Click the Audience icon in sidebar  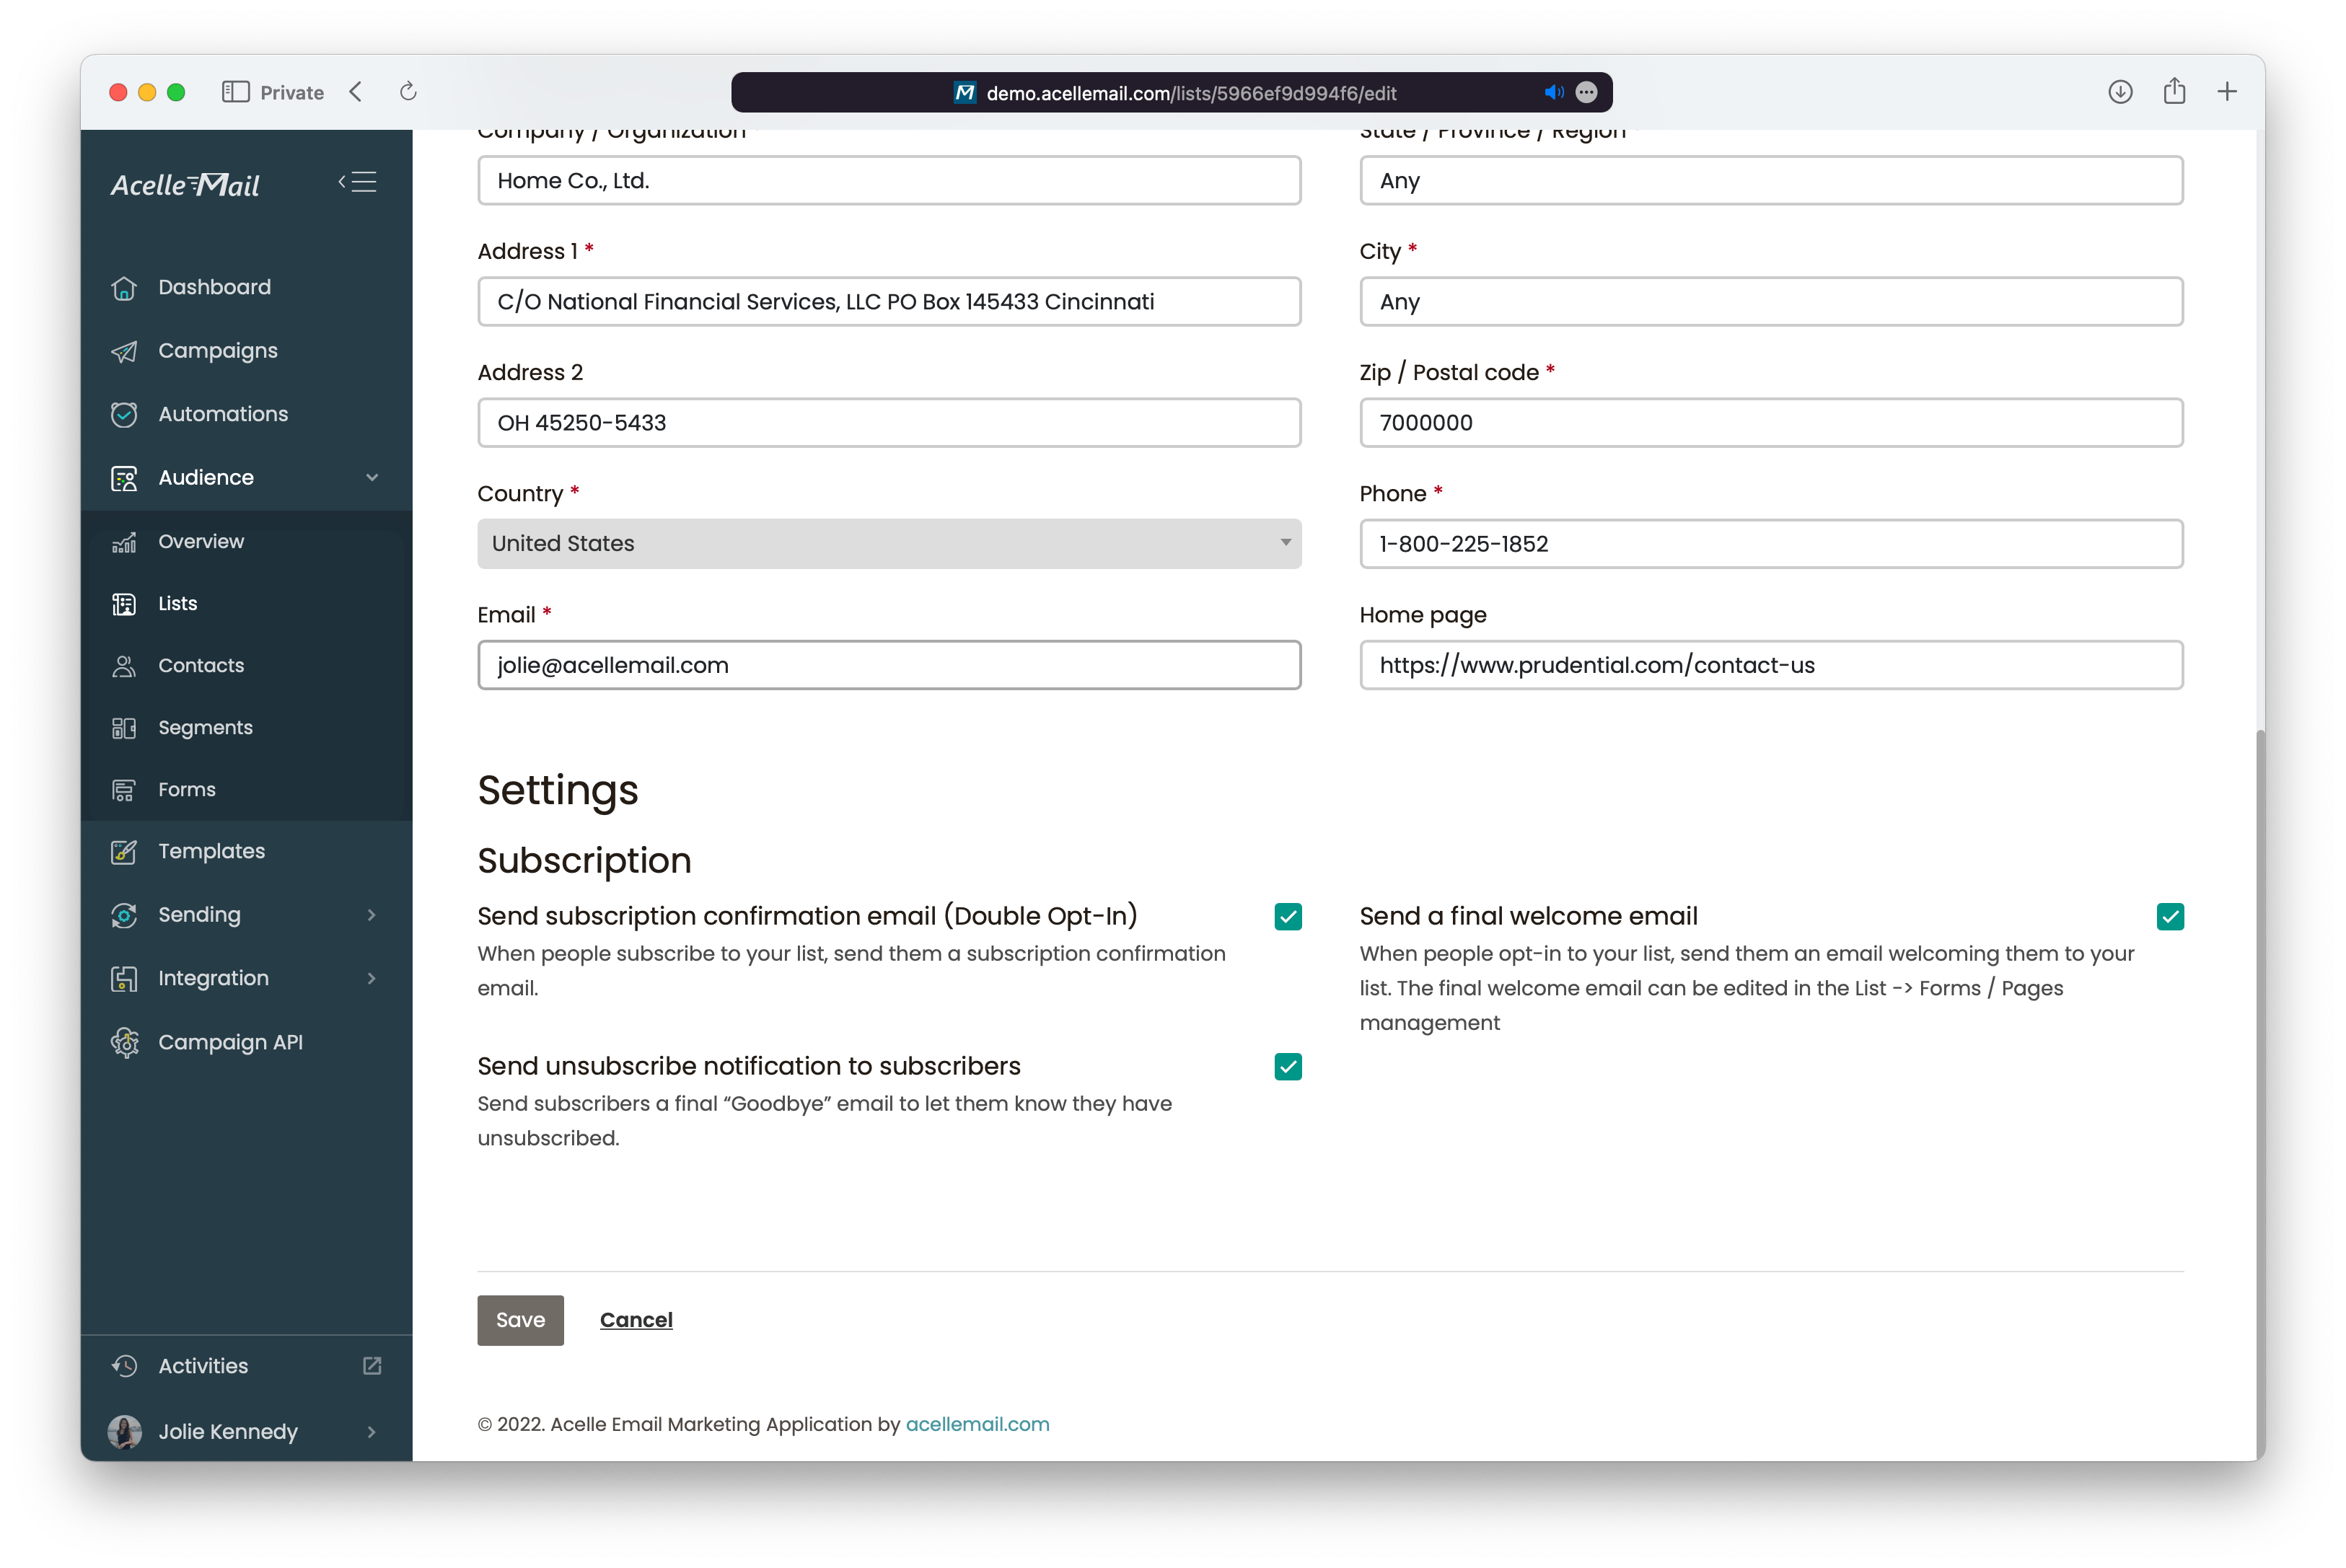point(123,476)
